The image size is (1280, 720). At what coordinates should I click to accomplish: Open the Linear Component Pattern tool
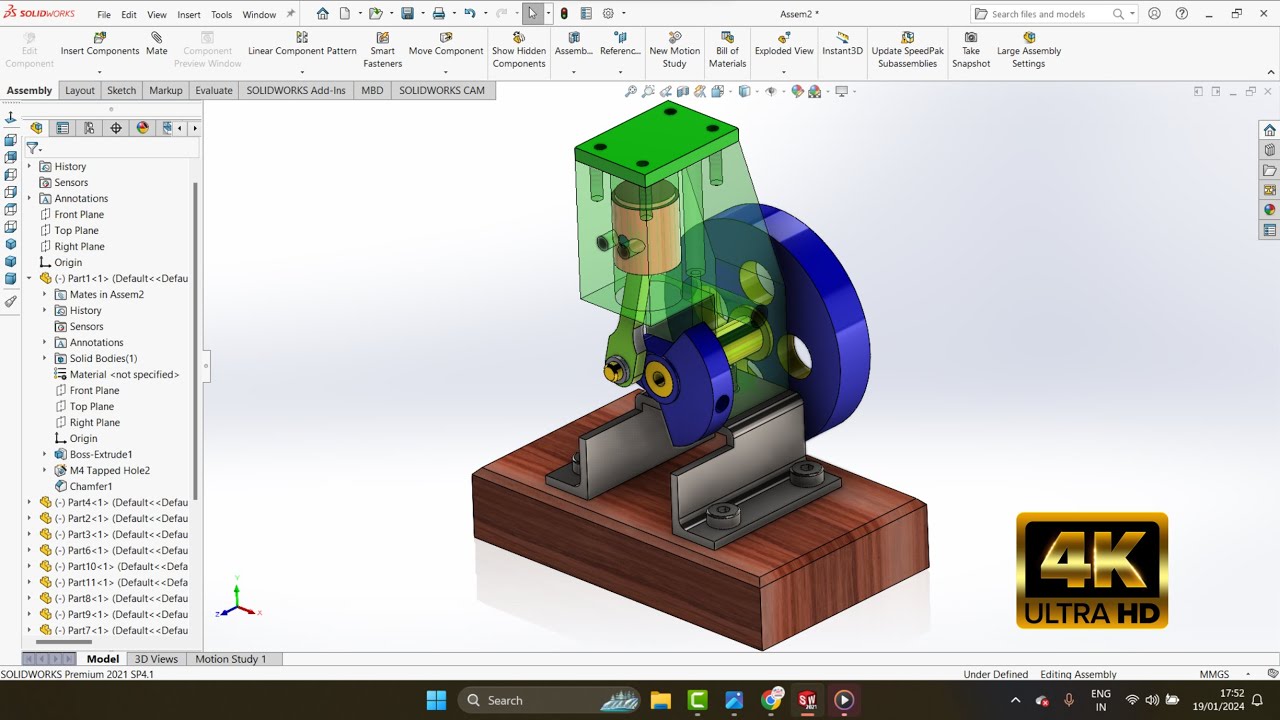pyautogui.click(x=302, y=44)
